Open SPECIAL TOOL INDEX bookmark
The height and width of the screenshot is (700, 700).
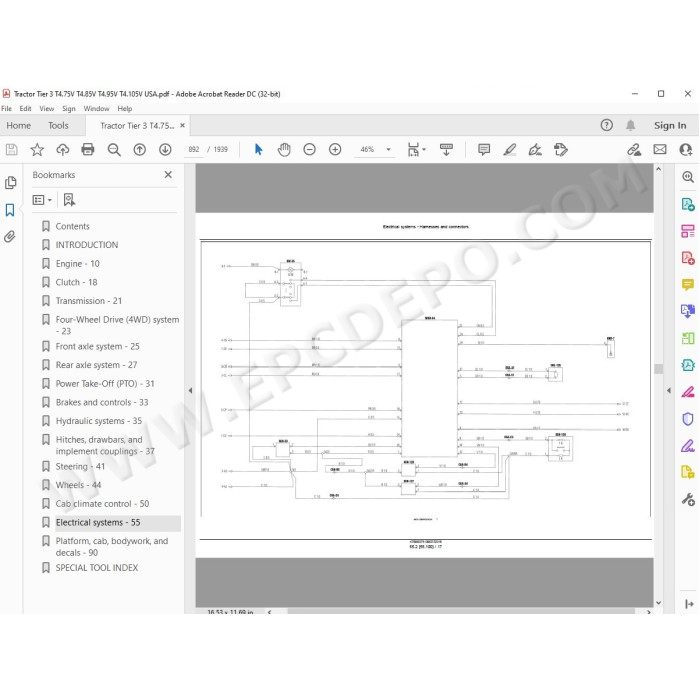pos(96,568)
